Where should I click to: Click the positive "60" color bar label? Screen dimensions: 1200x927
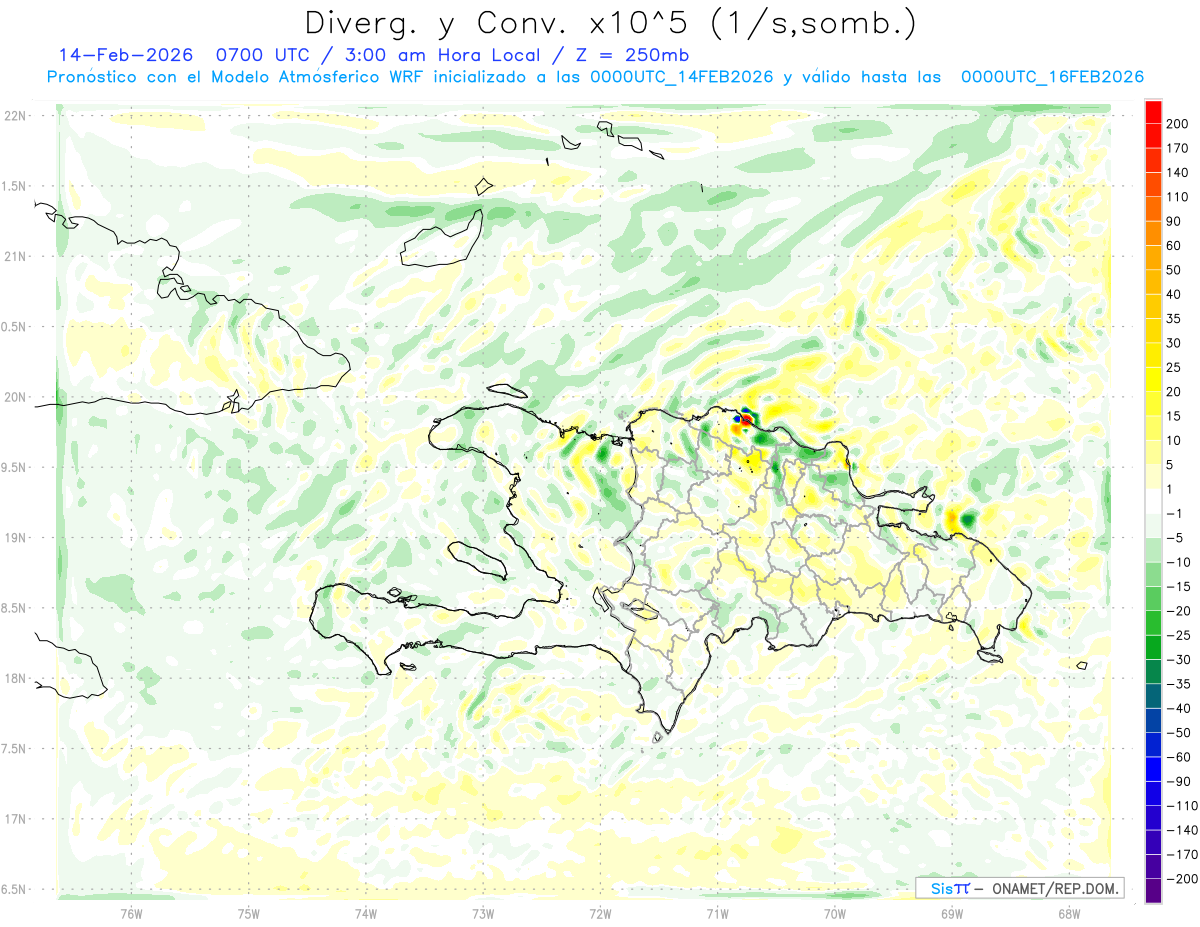click(x=1174, y=246)
